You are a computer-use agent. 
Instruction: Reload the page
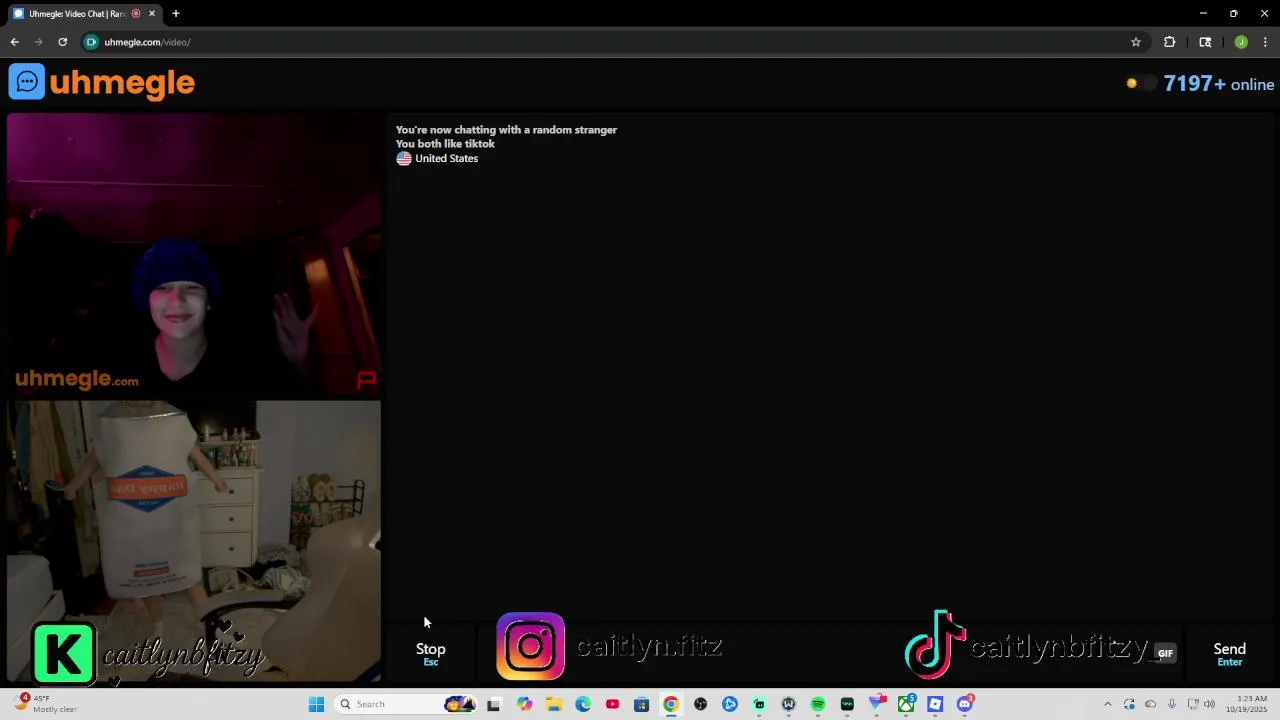point(62,42)
